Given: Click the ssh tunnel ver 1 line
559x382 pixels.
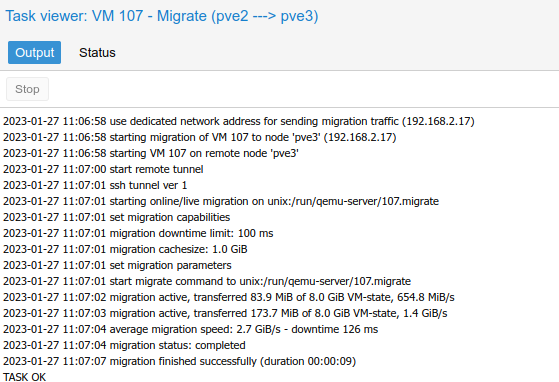Looking at the screenshot, I should click(95, 185).
